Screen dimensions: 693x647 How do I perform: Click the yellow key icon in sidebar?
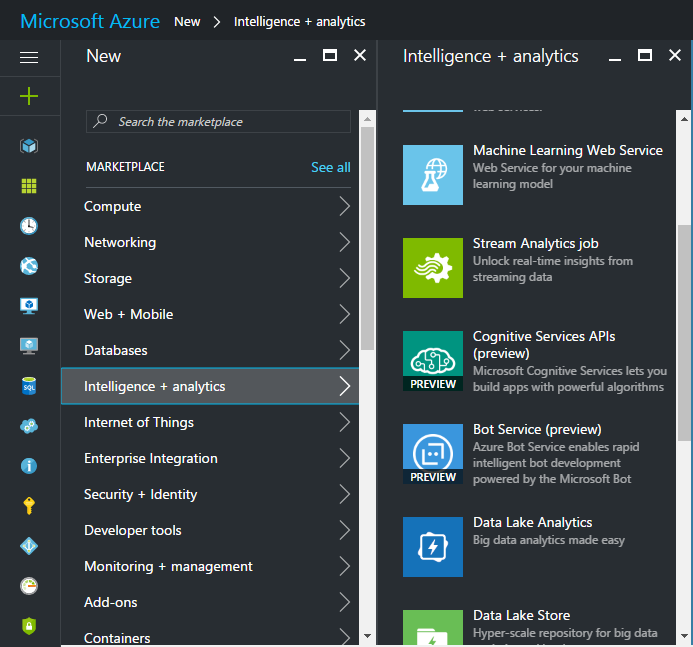click(29, 506)
